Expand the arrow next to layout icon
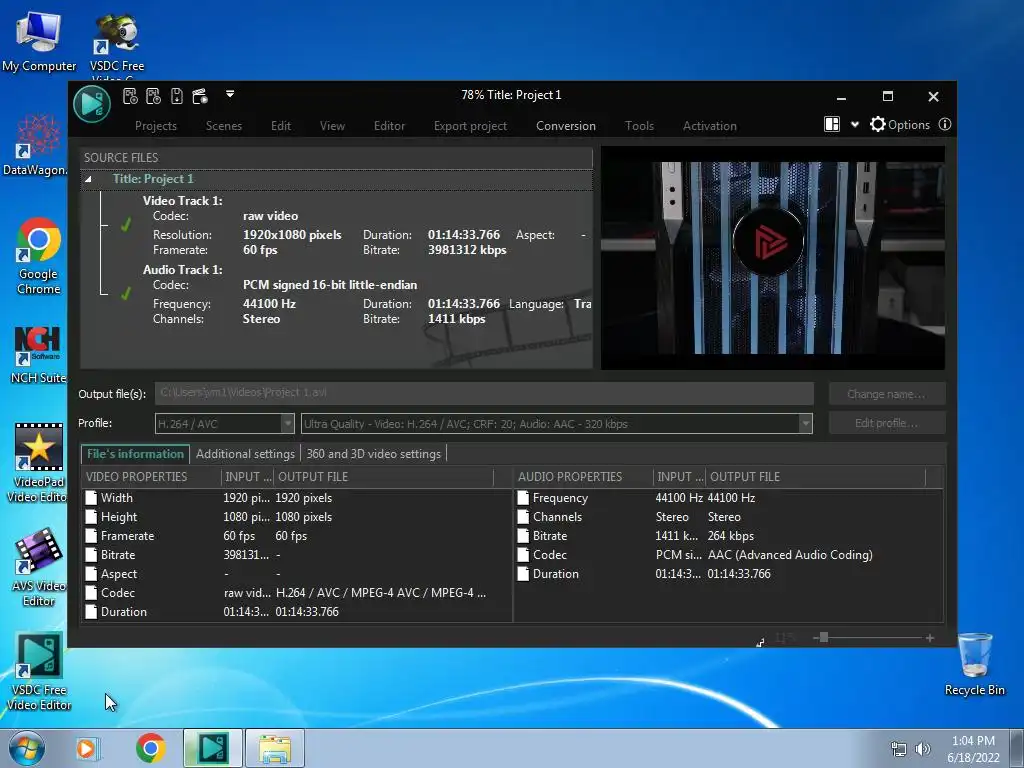Image resolution: width=1024 pixels, height=768 pixels. coord(854,125)
